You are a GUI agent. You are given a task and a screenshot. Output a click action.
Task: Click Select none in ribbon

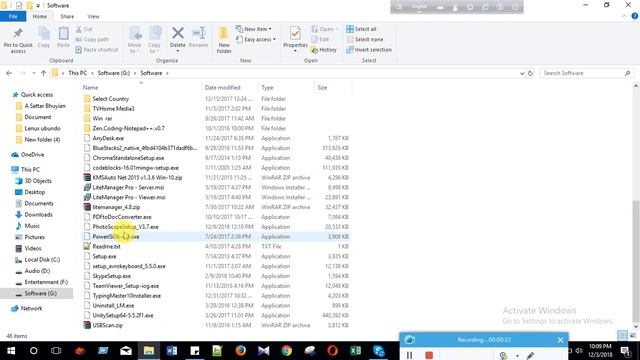(364, 39)
